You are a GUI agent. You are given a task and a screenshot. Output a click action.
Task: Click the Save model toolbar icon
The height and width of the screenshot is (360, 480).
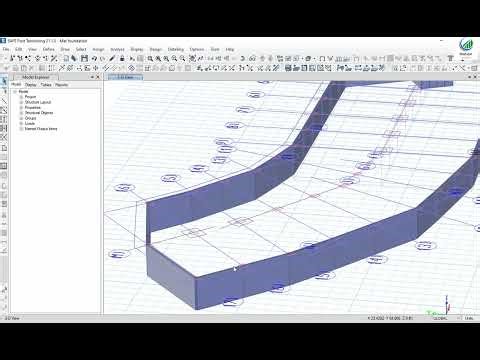(x=84, y=58)
